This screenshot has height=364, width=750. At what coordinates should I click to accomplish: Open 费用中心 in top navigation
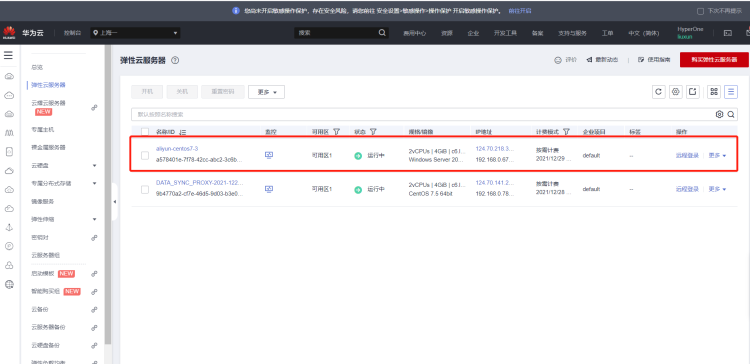(x=414, y=33)
